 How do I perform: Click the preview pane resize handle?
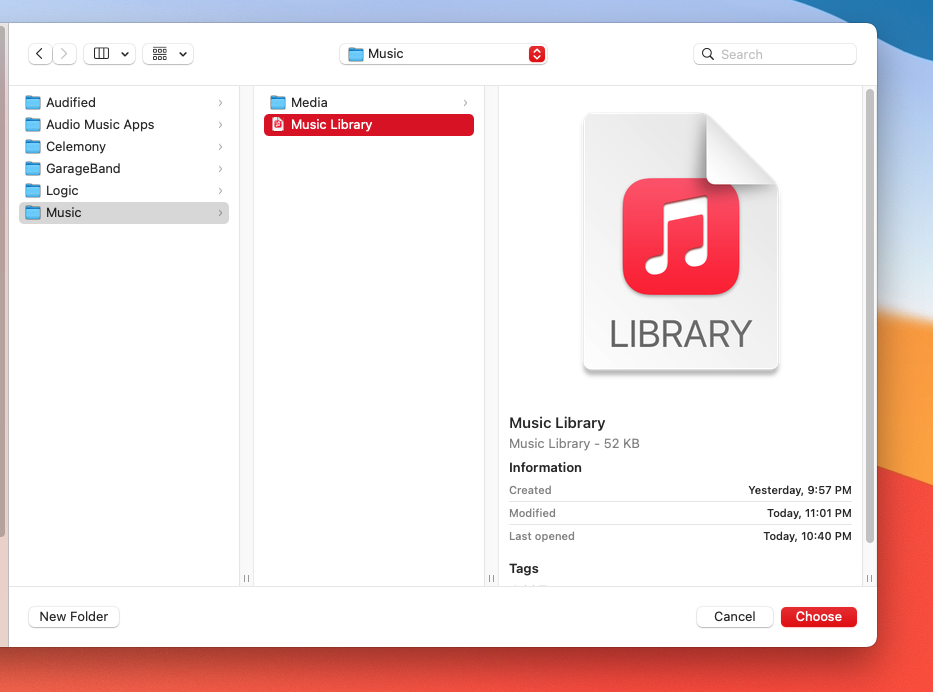click(869, 578)
